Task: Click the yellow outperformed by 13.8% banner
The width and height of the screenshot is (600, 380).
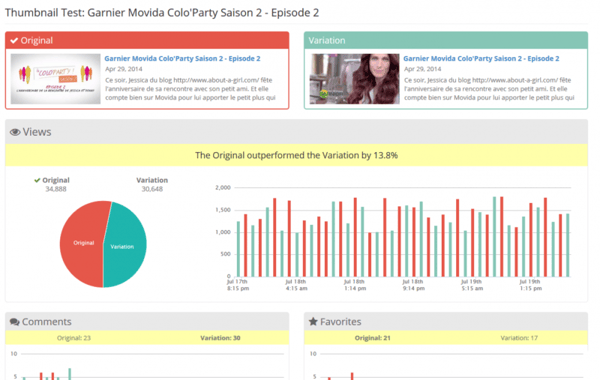Action: [297, 155]
